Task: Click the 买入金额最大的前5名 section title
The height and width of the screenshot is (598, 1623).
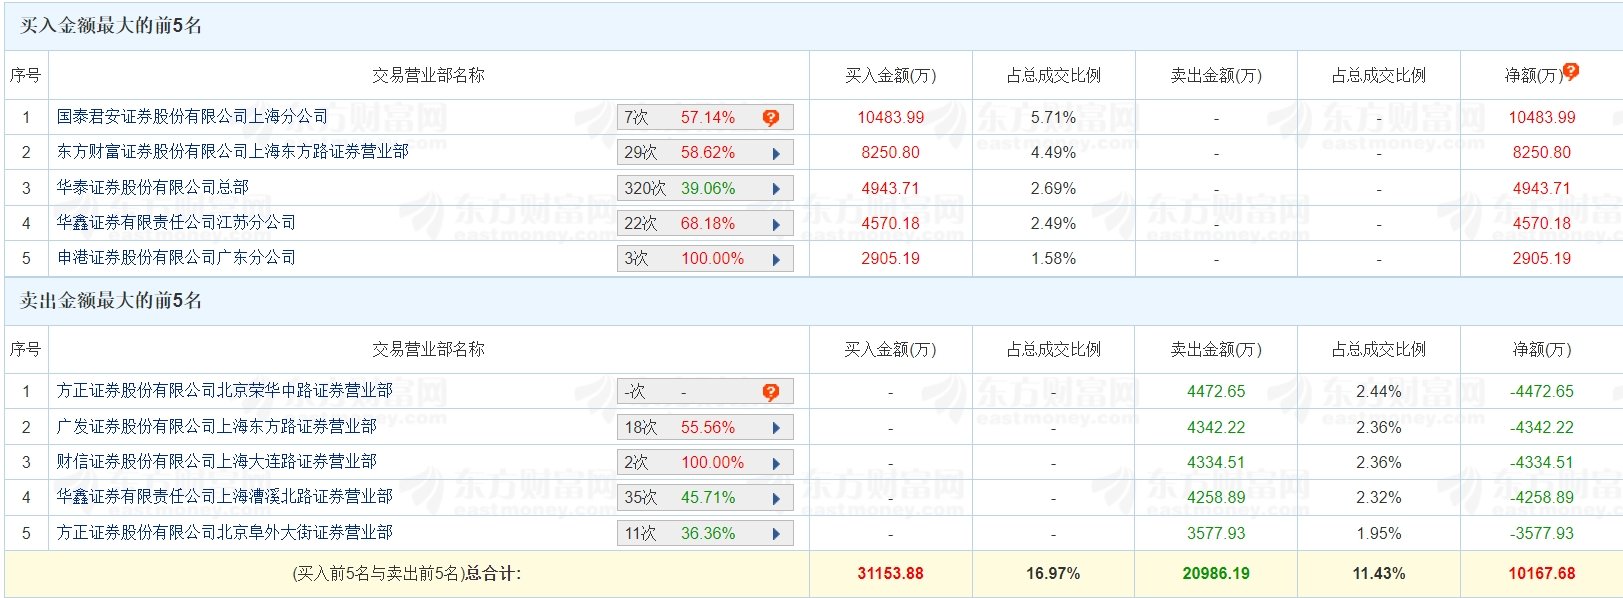Action: pyautogui.click(x=111, y=26)
